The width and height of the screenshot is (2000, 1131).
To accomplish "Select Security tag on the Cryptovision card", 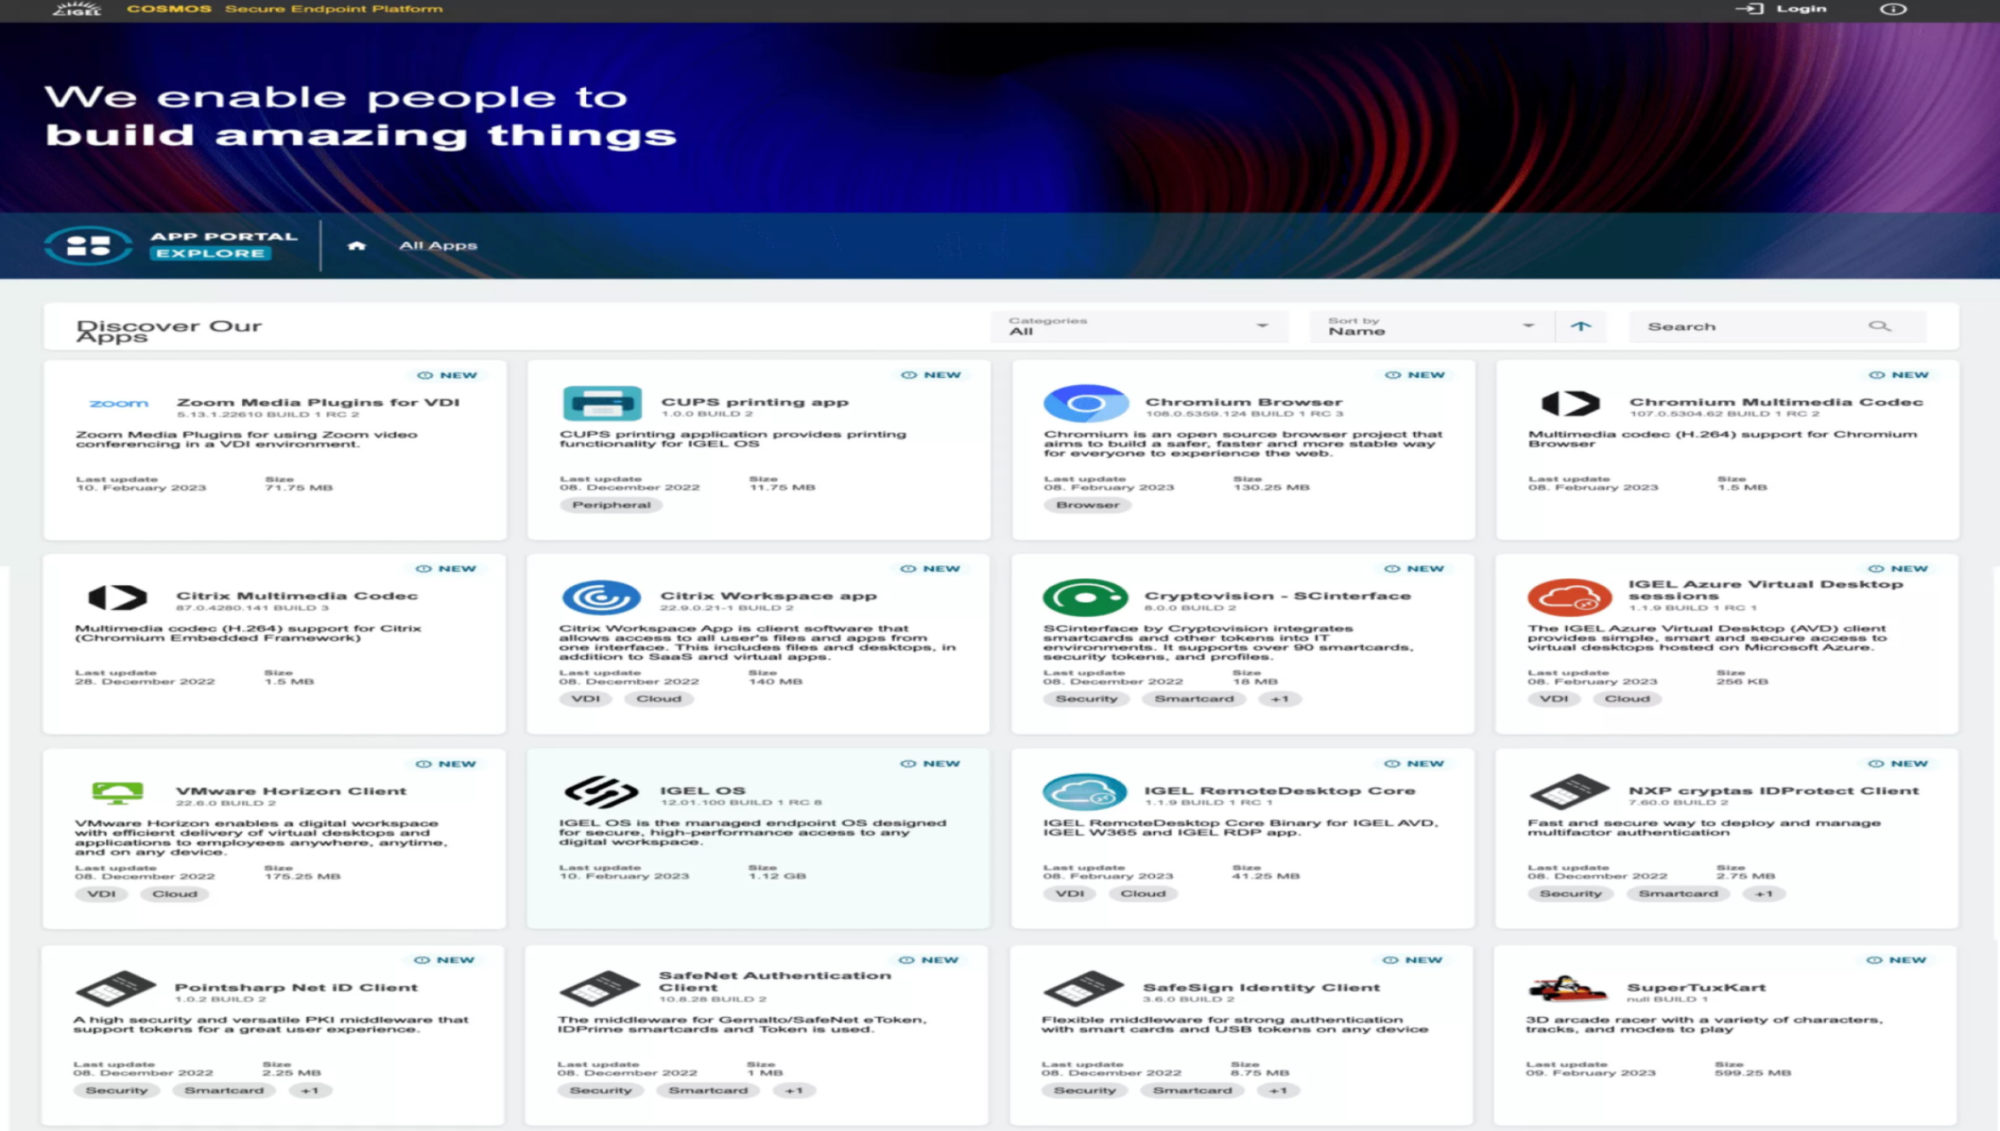I will click(x=1087, y=700).
